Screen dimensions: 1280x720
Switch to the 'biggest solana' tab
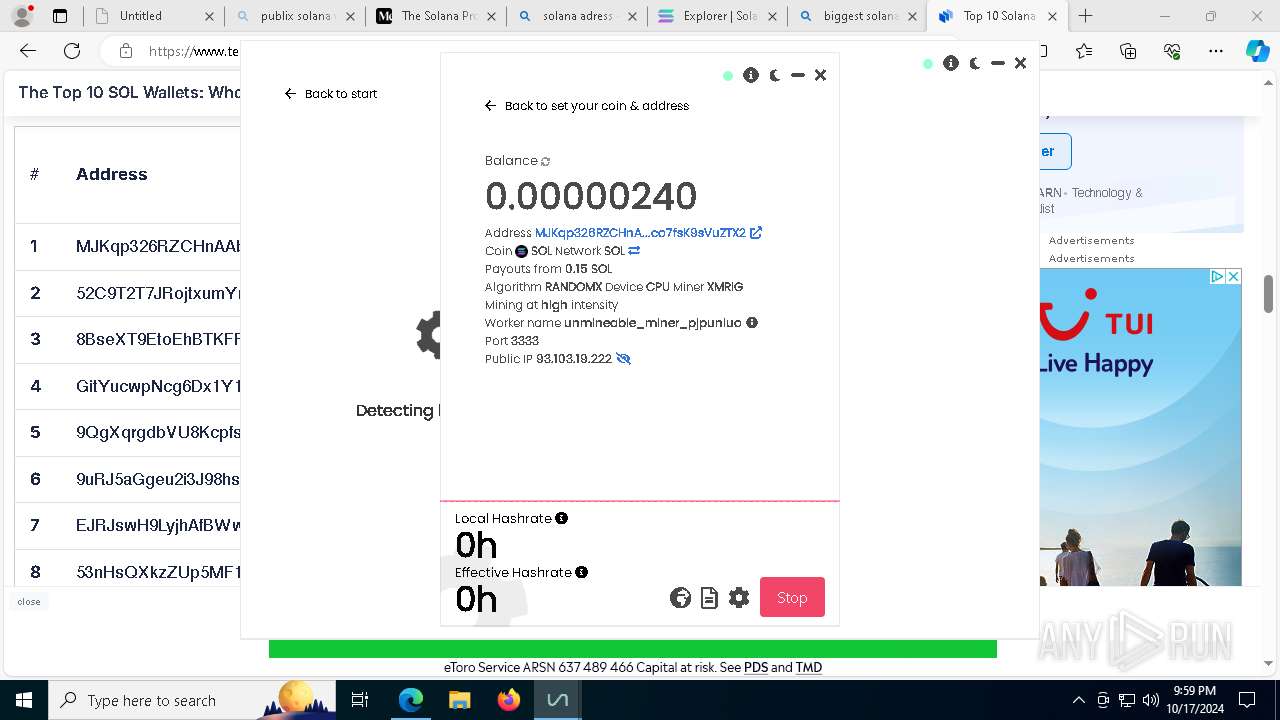click(x=855, y=16)
